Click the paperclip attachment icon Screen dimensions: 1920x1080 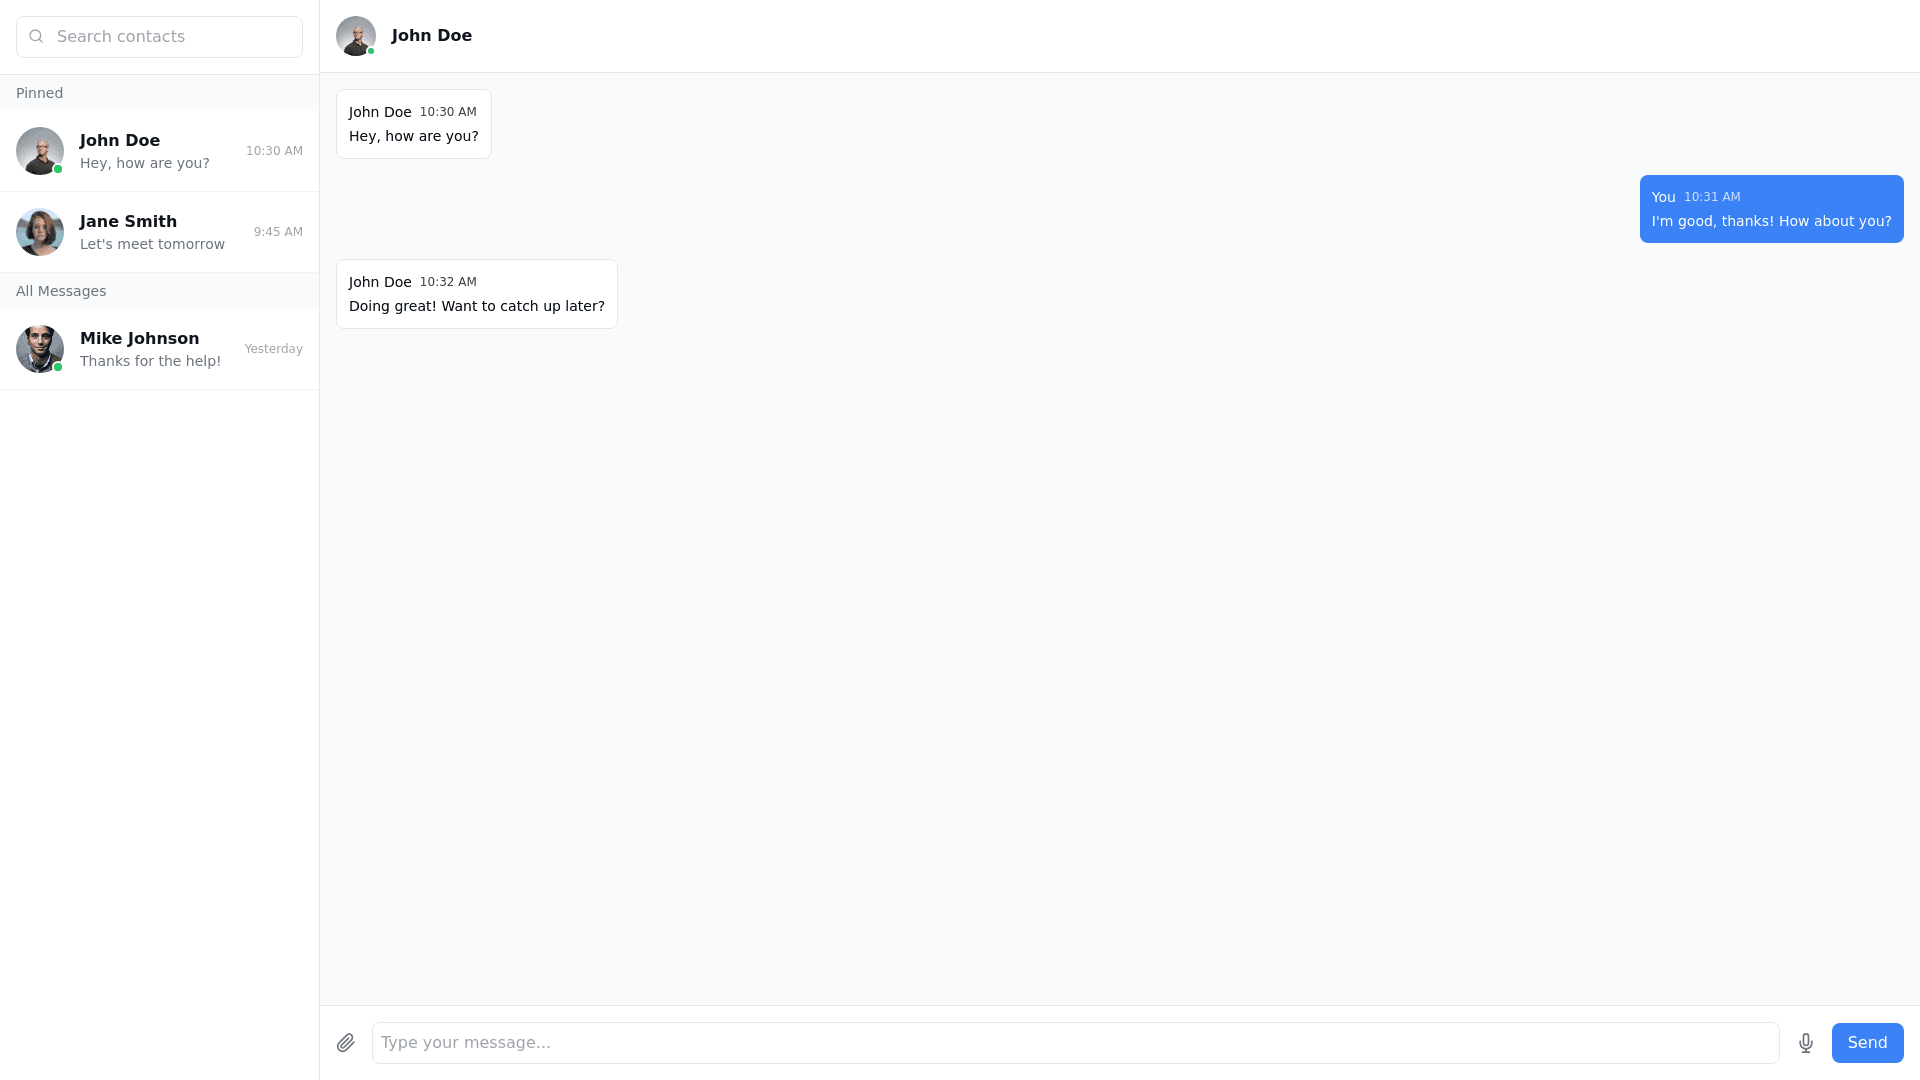(x=346, y=1043)
